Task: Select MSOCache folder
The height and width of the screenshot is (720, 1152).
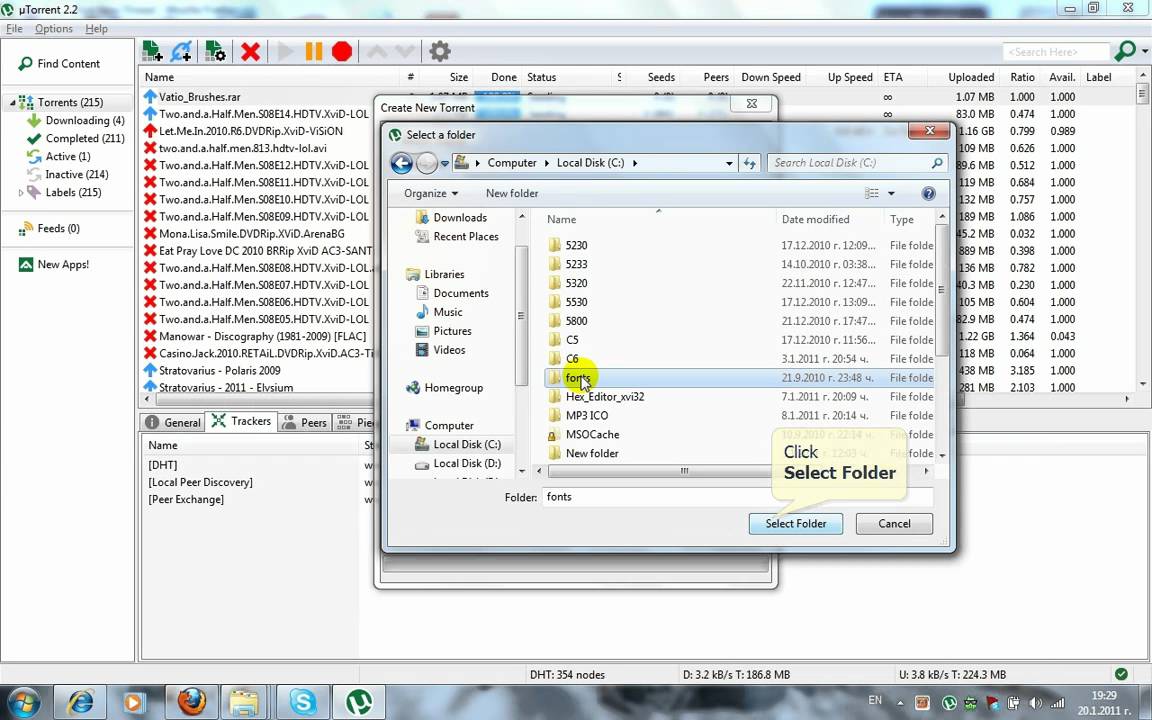Action: pos(739,435)
